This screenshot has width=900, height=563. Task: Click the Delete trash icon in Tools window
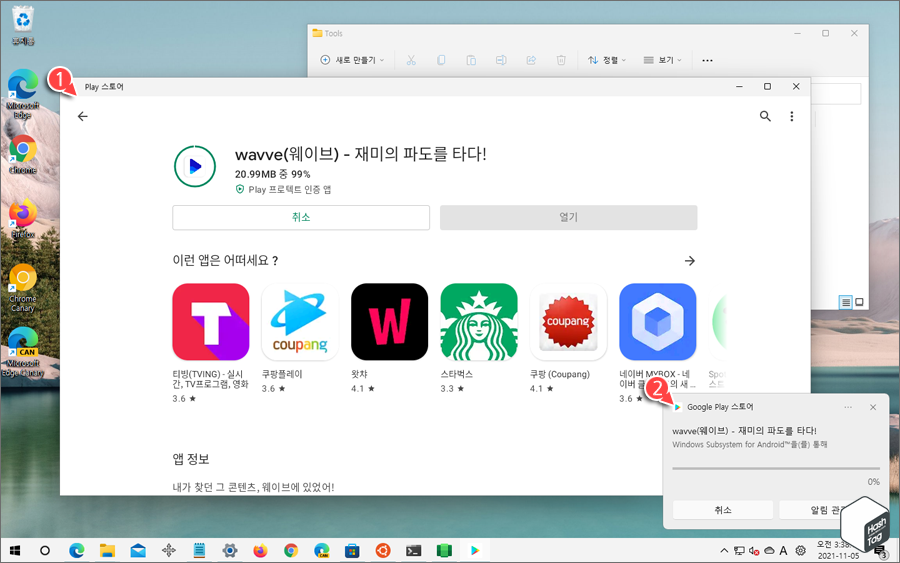point(561,60)
